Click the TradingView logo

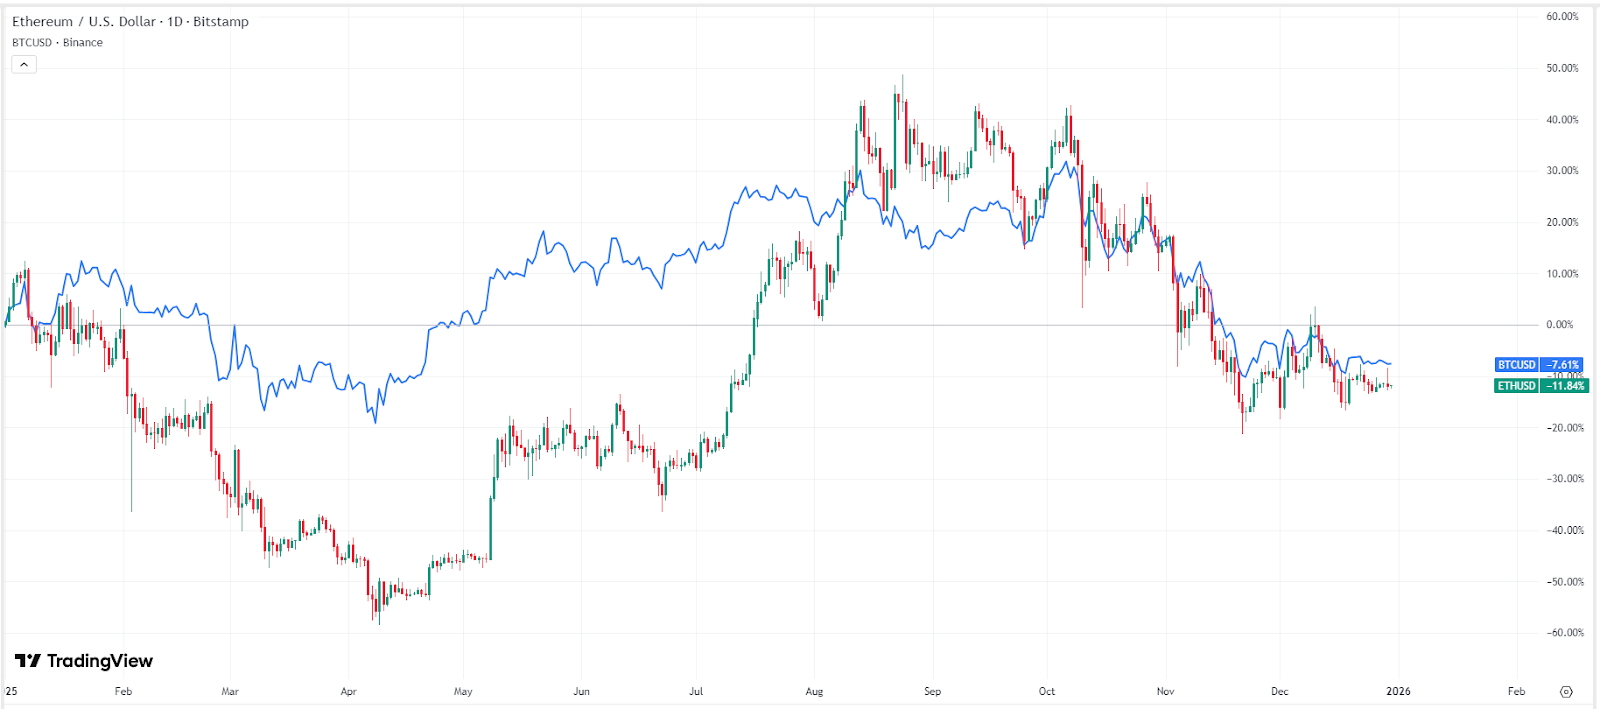(85, 661)
